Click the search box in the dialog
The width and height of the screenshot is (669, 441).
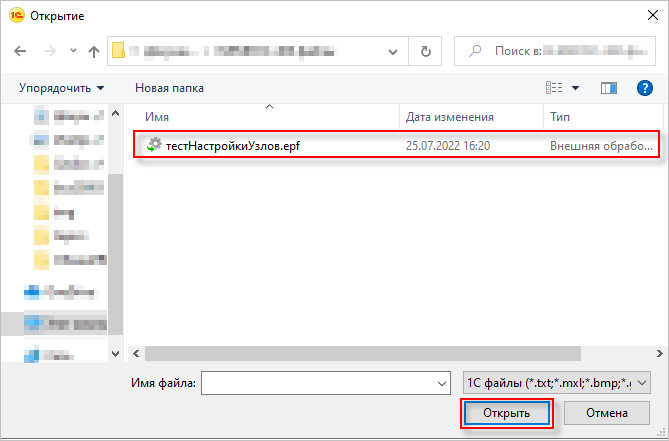pyautogui.click(x=556, y=51)
